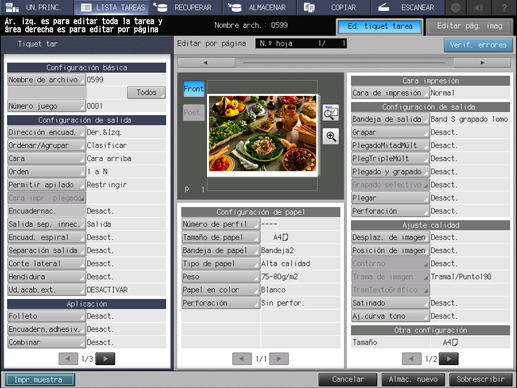Switch to LISTA TAREAS tab
The height and width of the screenshot is (388, 517).
[x=111, y=7]
